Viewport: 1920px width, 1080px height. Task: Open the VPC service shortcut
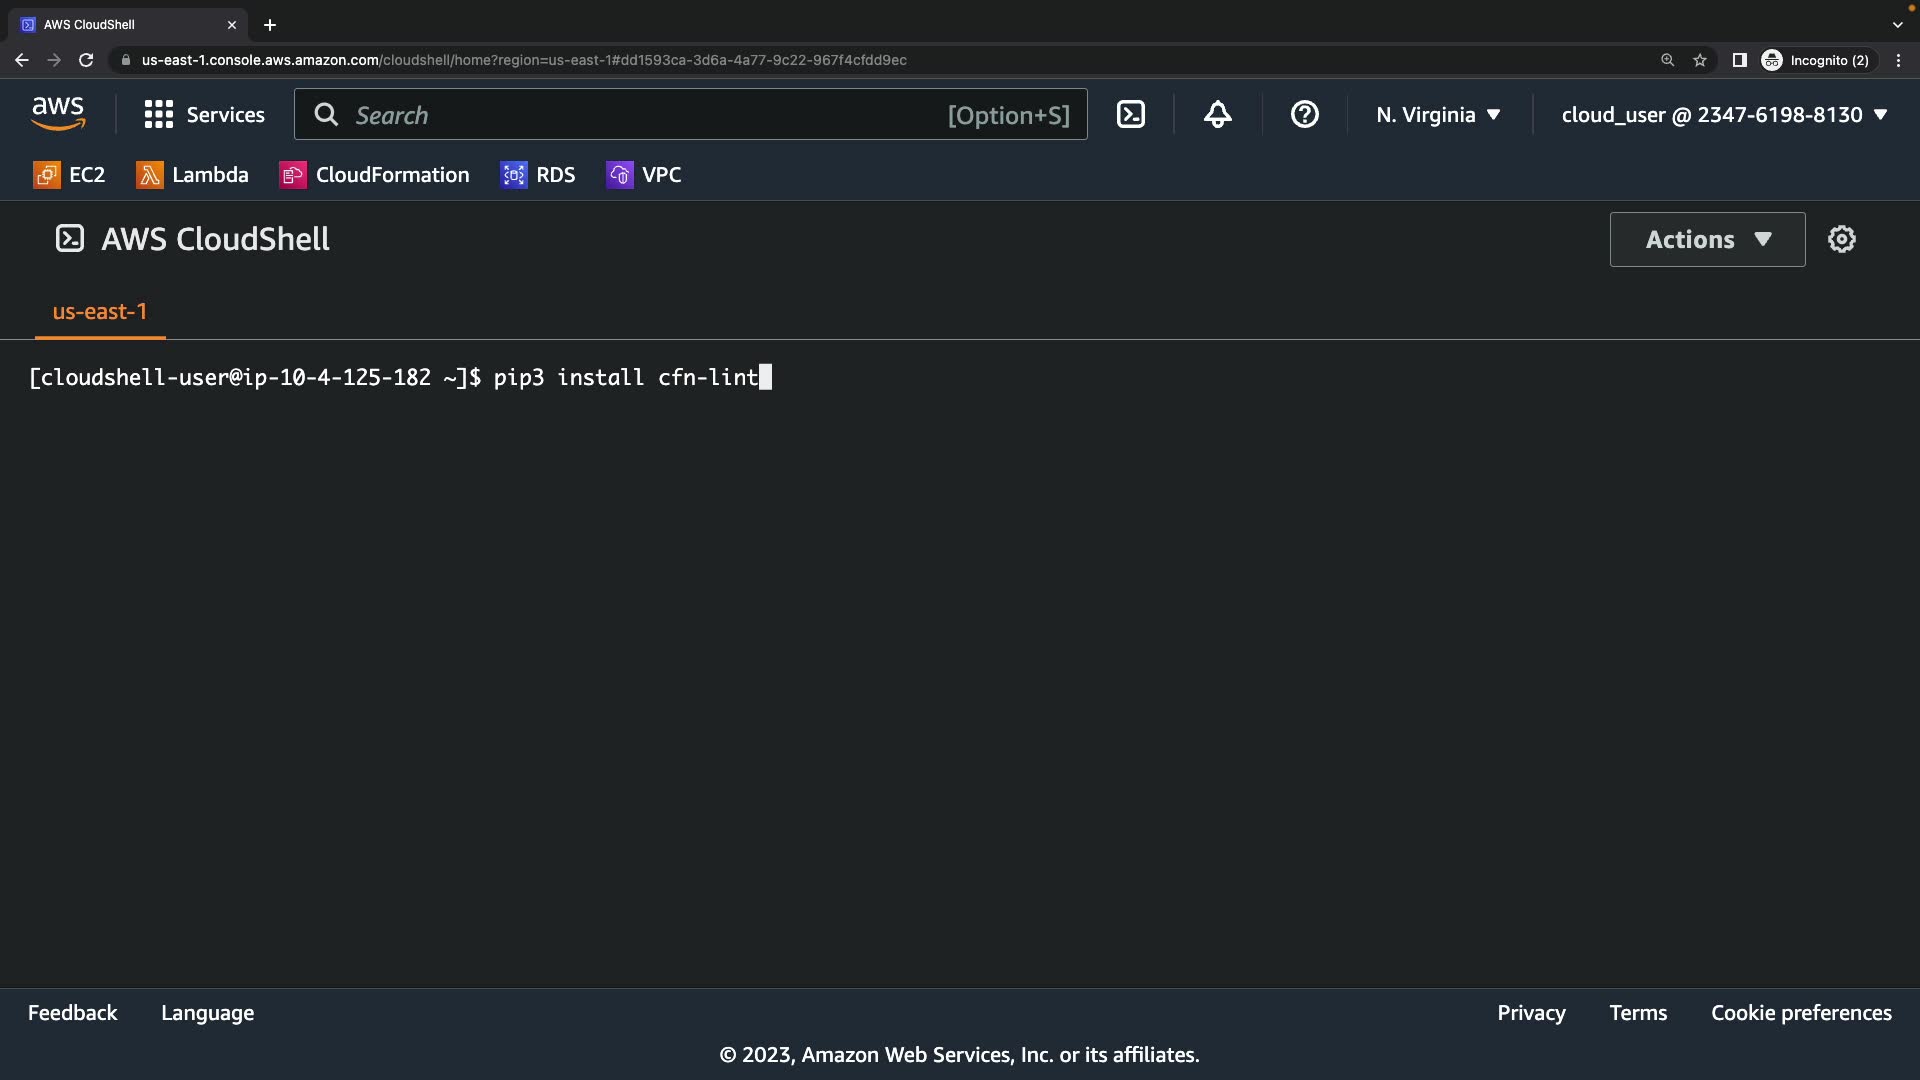point(644,175)
